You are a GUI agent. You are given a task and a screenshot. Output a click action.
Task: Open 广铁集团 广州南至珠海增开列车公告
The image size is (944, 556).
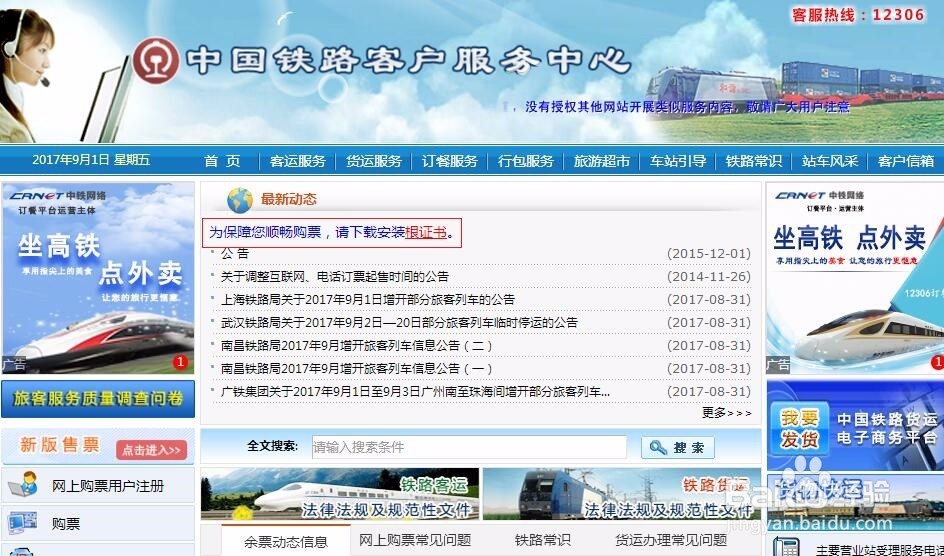click(415, 391)
